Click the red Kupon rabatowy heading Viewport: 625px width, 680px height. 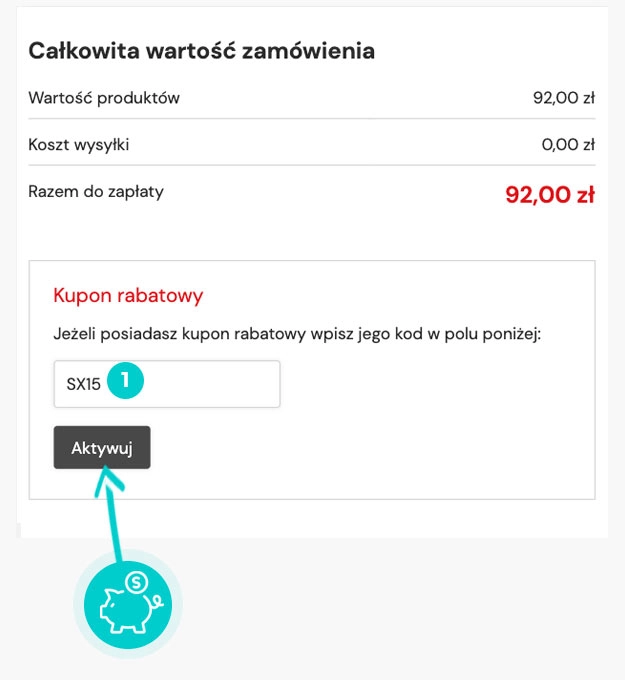tap(127, 296)
